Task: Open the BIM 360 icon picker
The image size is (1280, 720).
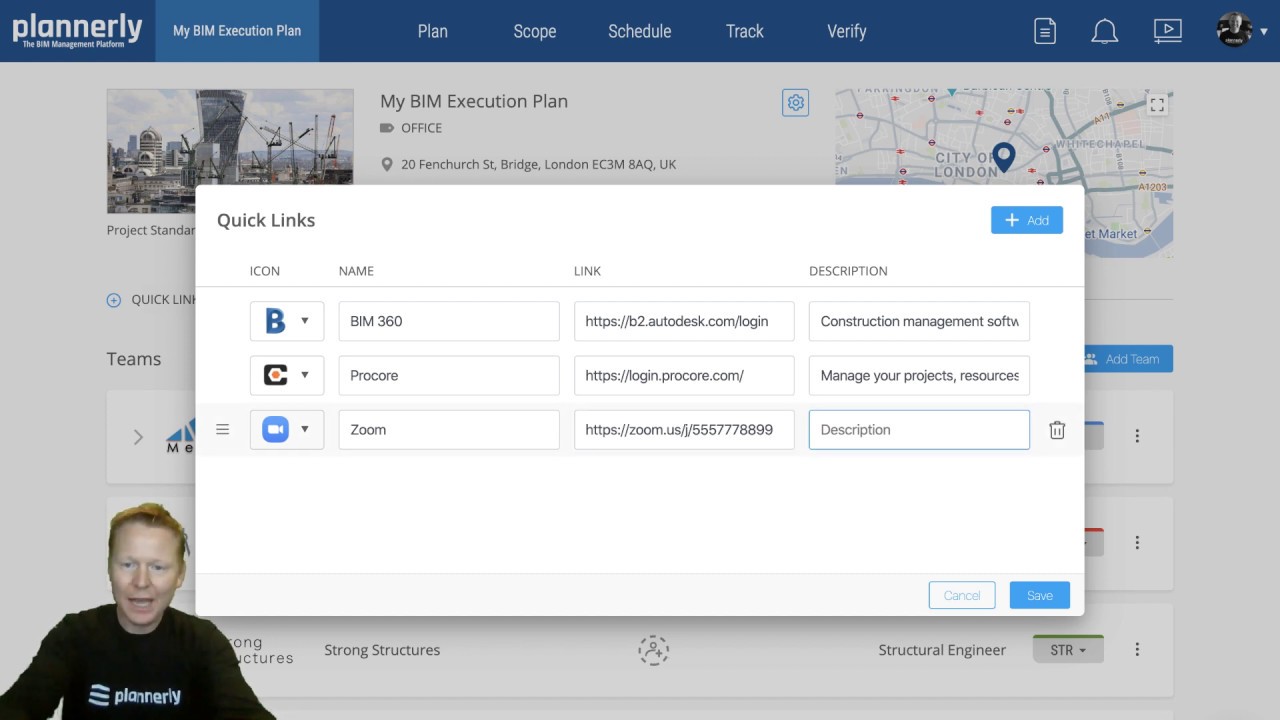Action: pyautogui.click(x=287, y=321)
